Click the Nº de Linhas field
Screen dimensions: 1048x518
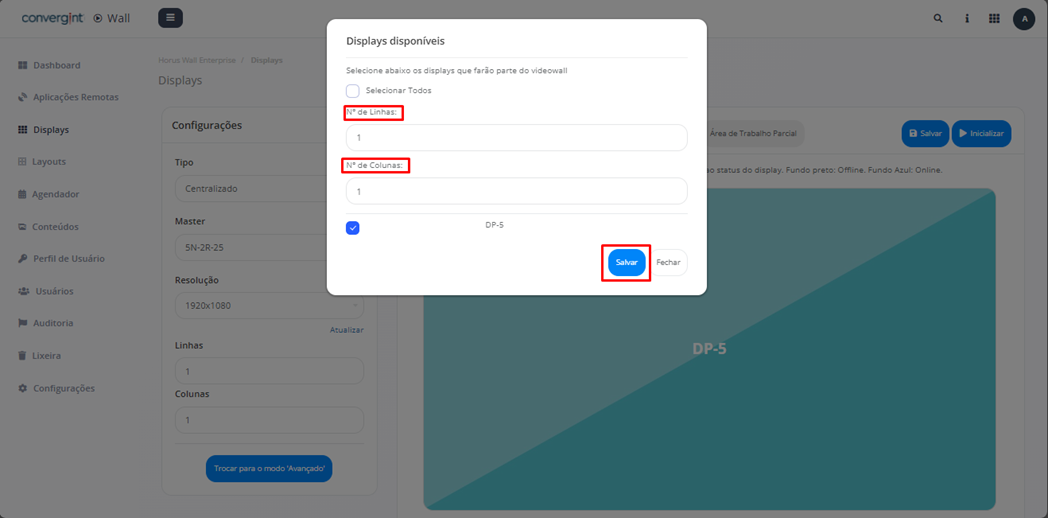click(516, 138)
